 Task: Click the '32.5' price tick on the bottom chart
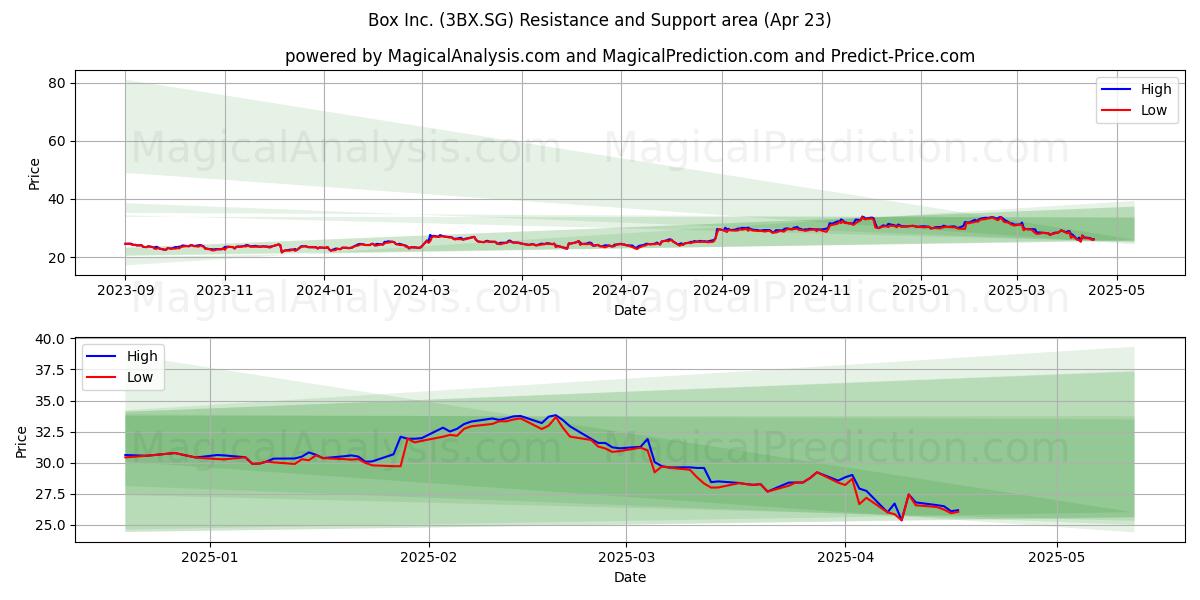click(x=50, y=432)
